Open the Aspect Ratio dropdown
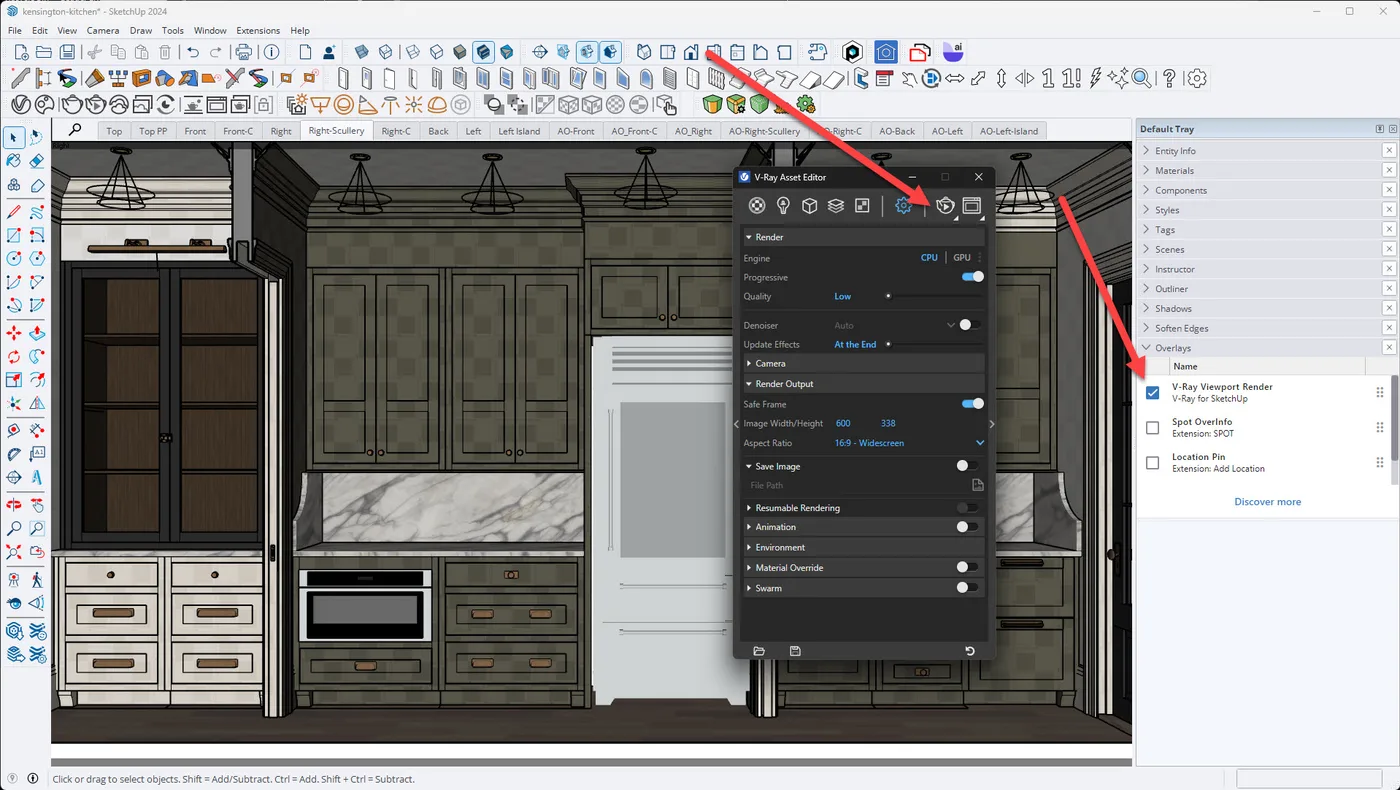 [x=978, y=443]
